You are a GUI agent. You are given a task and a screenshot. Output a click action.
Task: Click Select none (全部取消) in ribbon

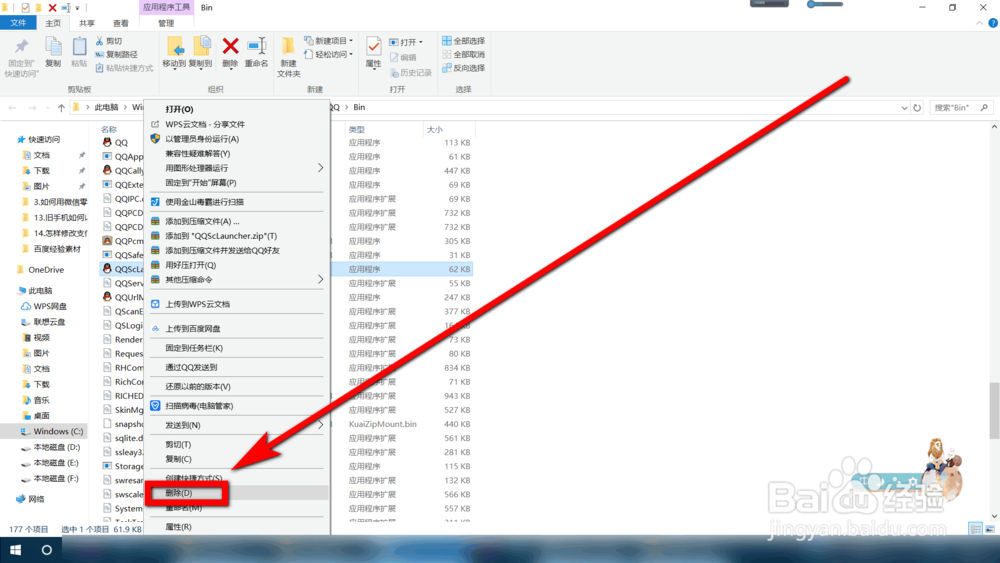464,54
